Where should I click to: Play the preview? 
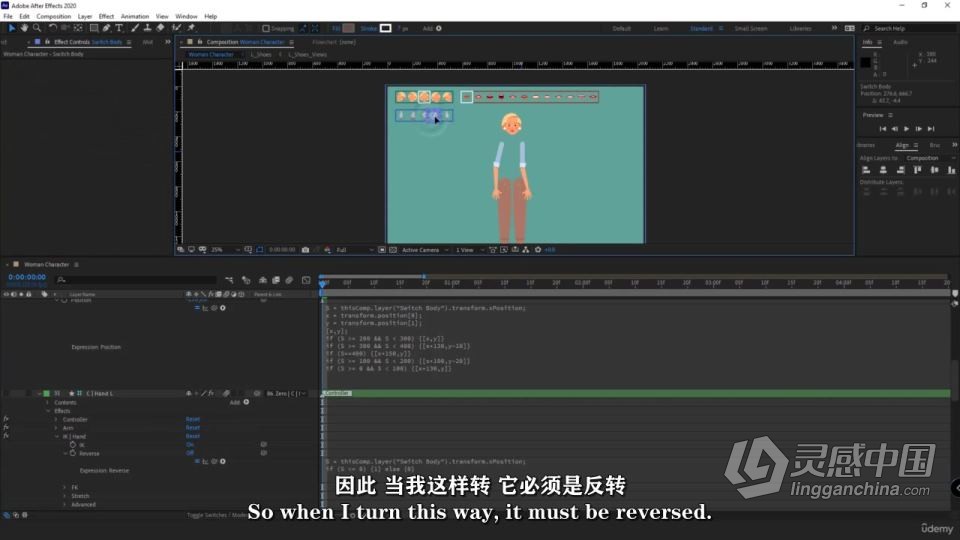(x=906, y=129)
